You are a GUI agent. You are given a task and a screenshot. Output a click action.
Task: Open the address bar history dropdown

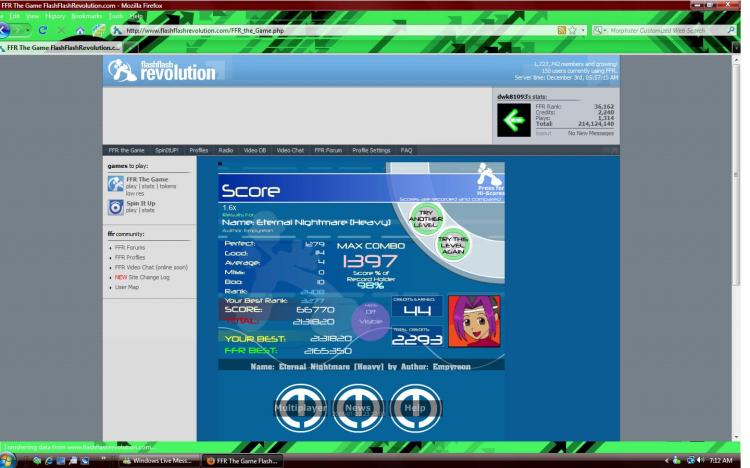[583, 30]
